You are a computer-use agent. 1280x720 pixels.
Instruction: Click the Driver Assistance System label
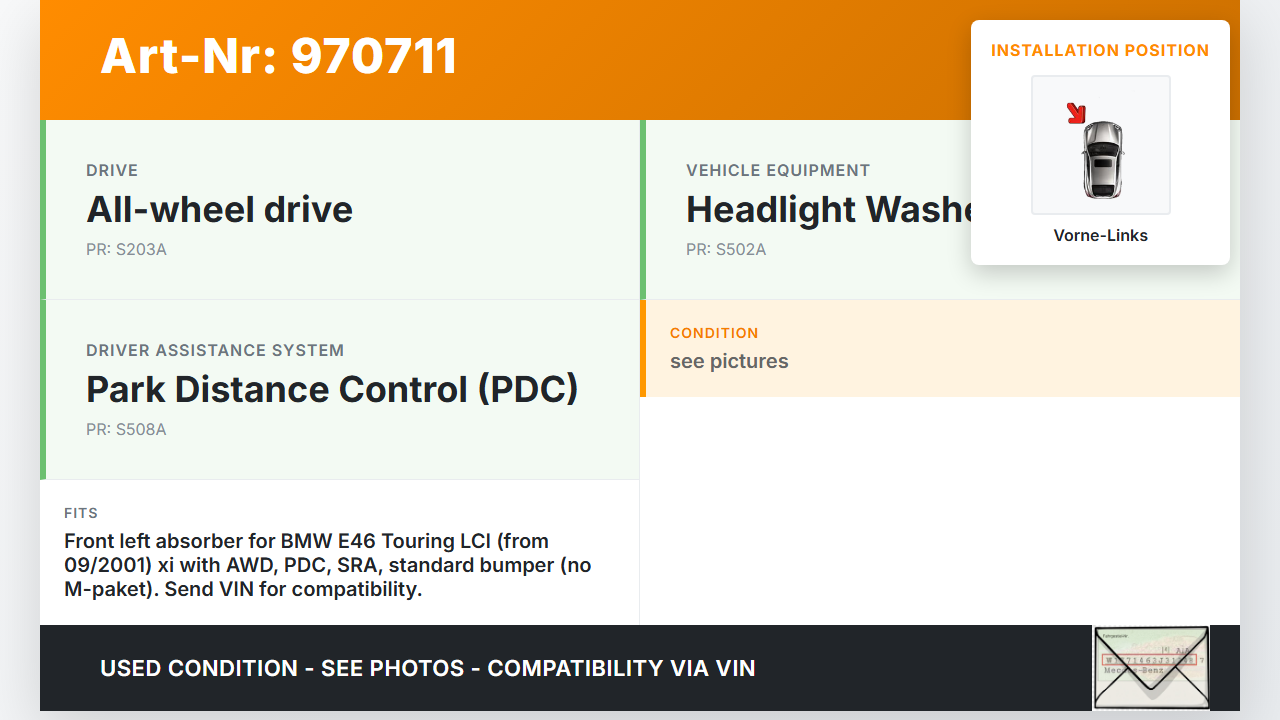(x=215, y=350)
